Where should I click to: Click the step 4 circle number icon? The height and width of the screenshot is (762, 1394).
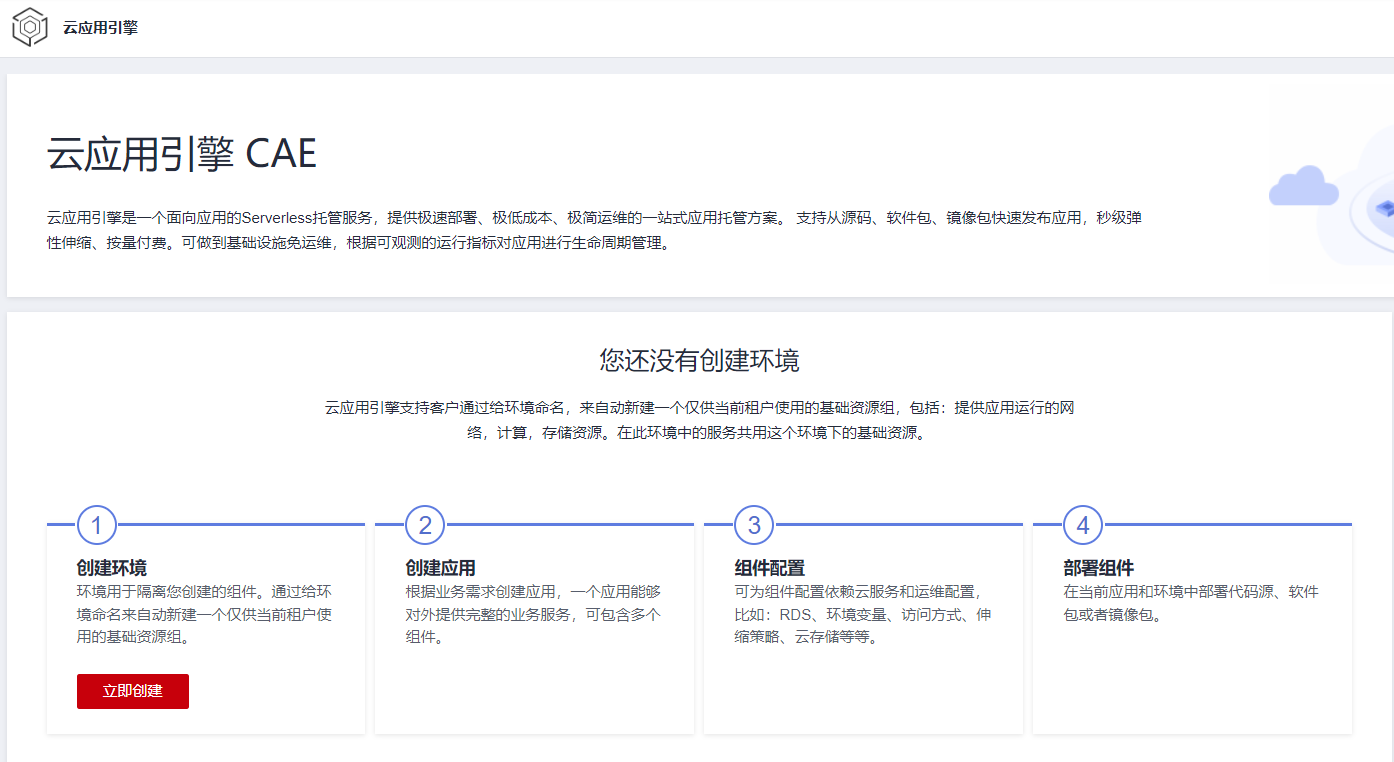coord(1083,525)
